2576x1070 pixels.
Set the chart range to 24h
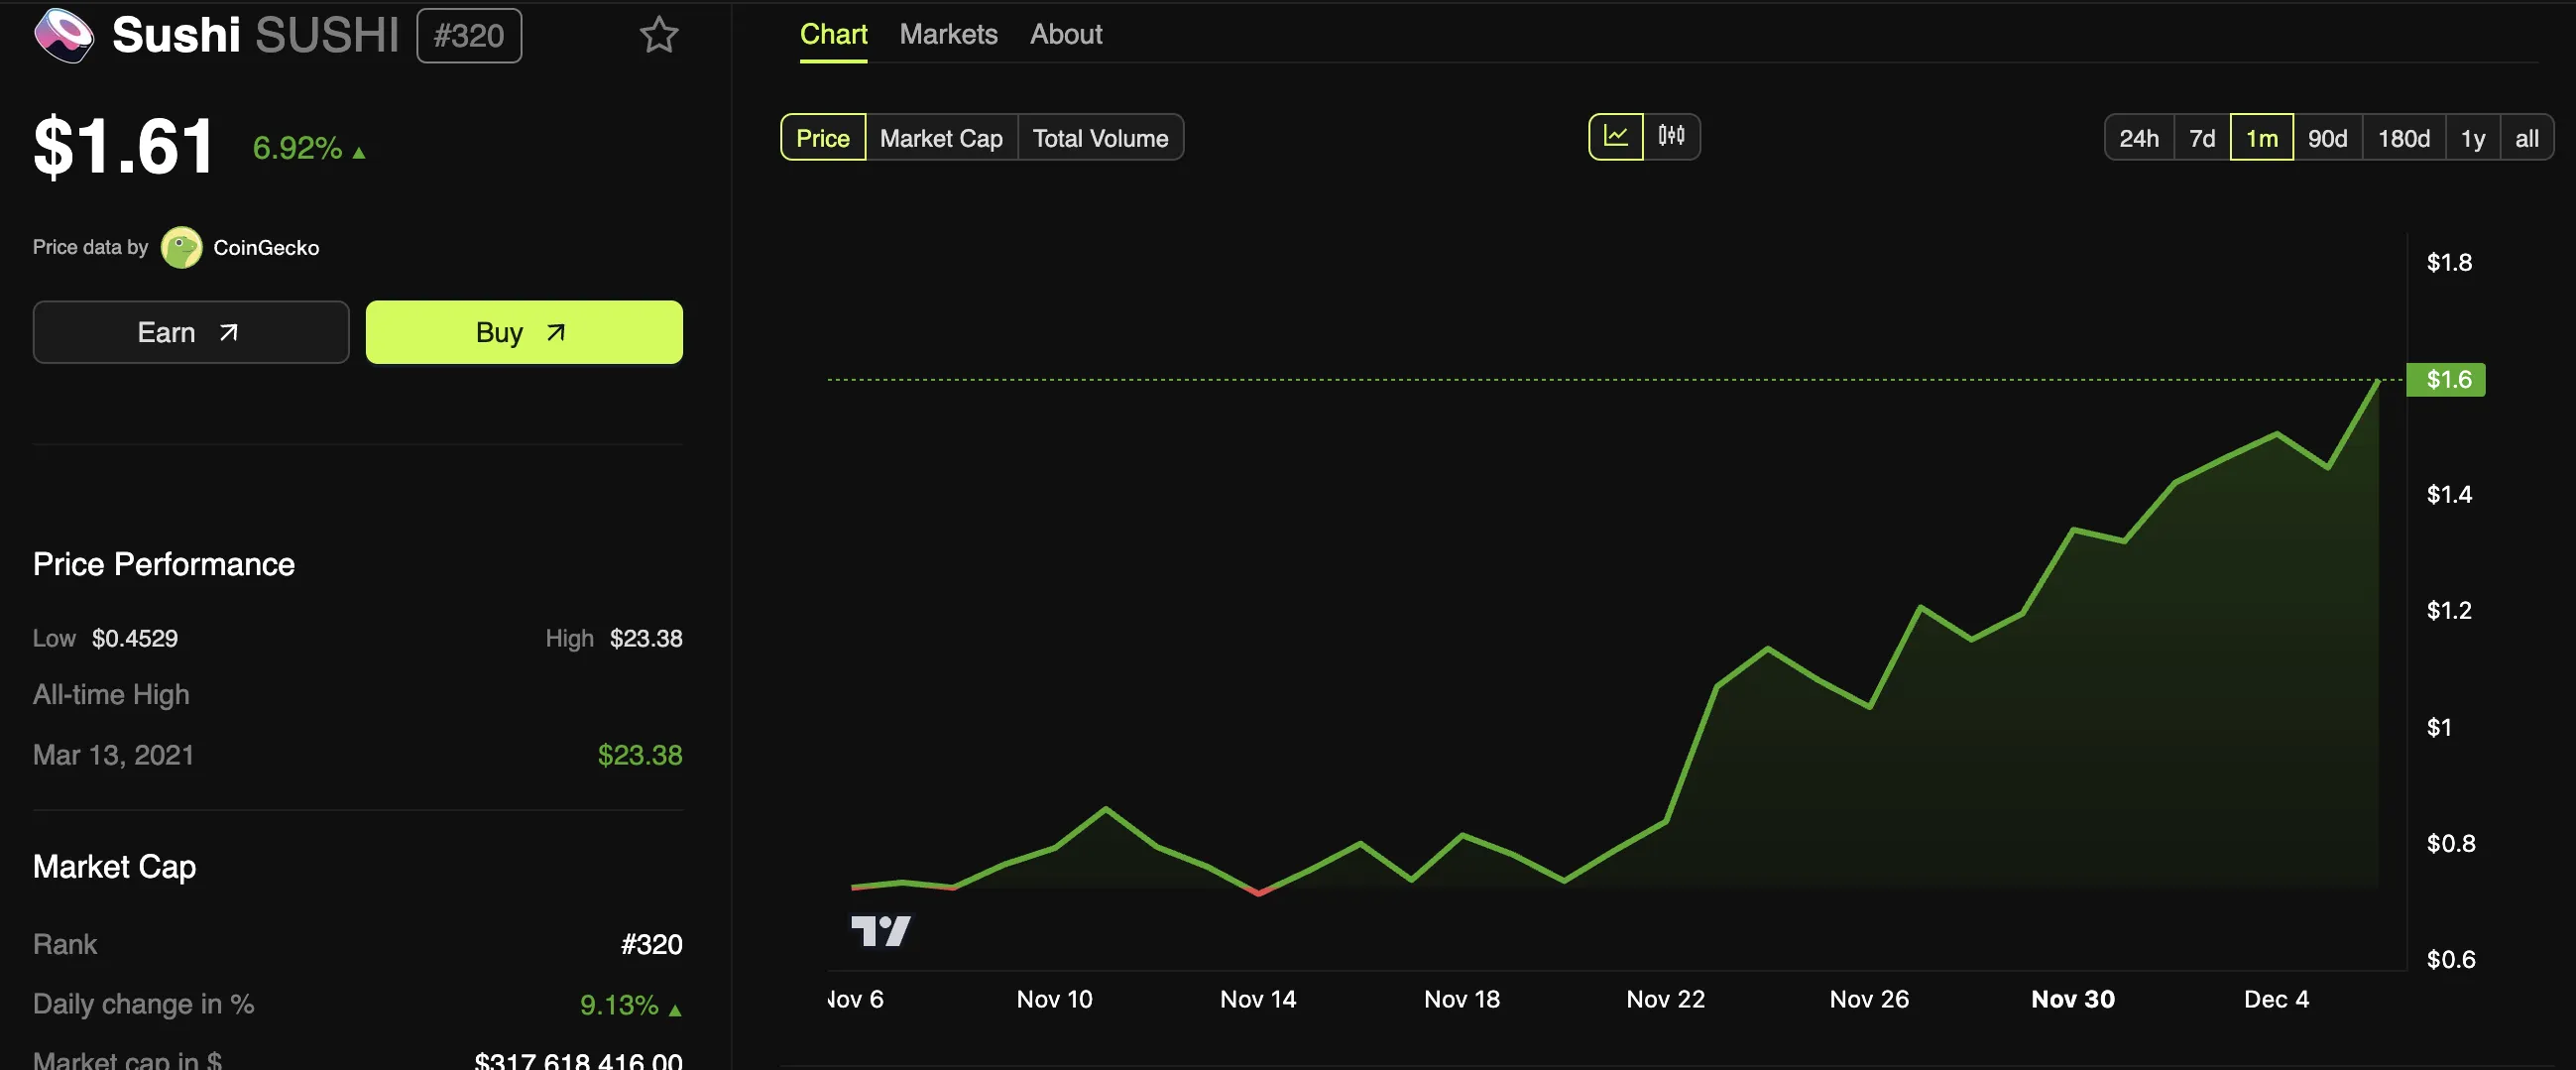(2139, 138)
